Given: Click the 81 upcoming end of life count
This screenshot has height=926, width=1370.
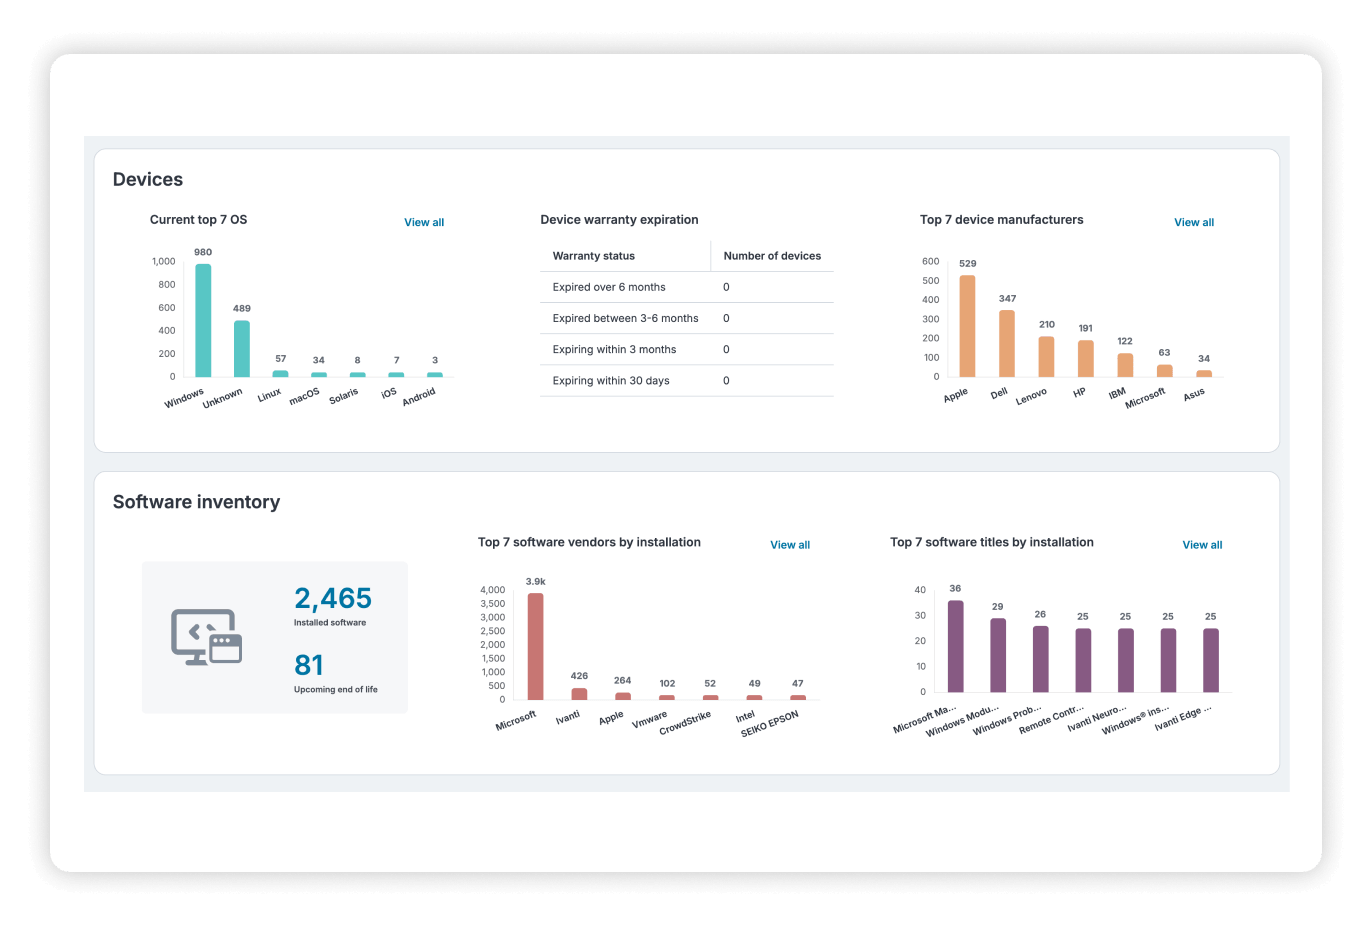Looking at the screenshot, I should (309, 665).
